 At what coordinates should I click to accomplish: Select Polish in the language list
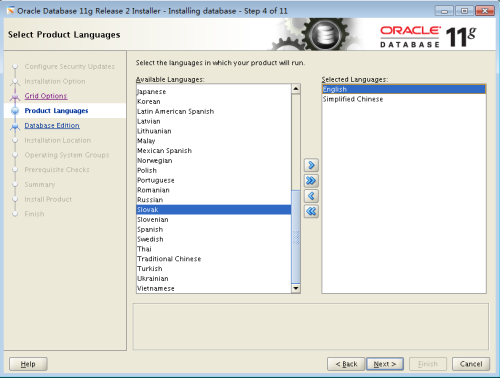(213, 170)
